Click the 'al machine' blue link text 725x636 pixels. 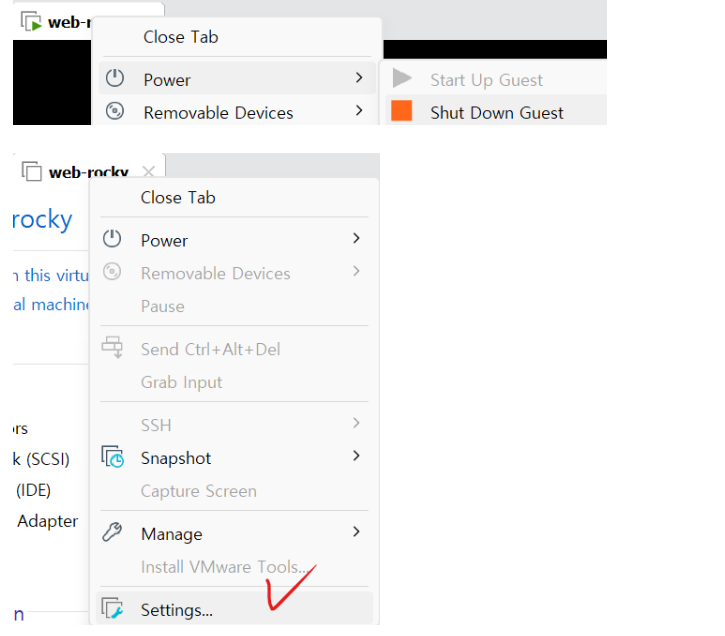click(x=51, y=304)
